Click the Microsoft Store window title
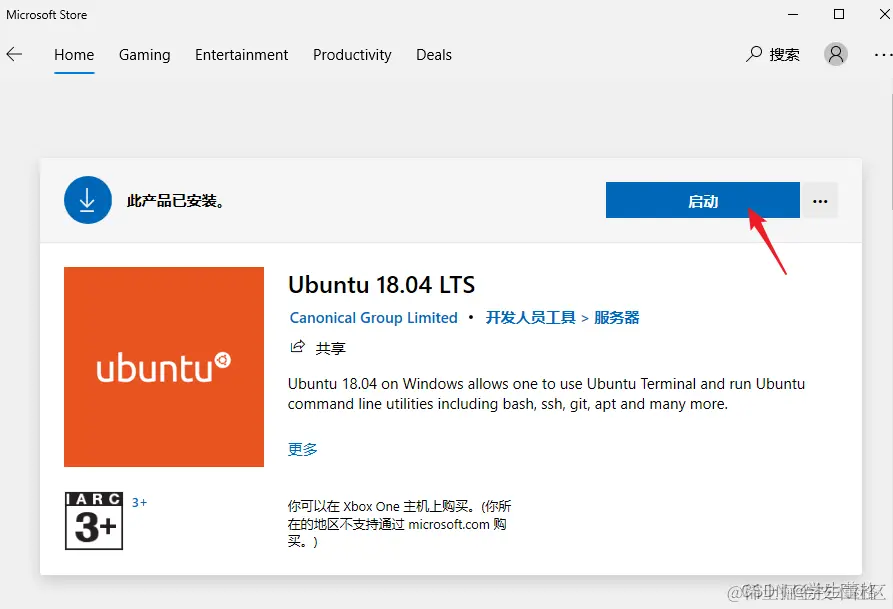Viewport: 893px width, 609px height. point(47,15)
